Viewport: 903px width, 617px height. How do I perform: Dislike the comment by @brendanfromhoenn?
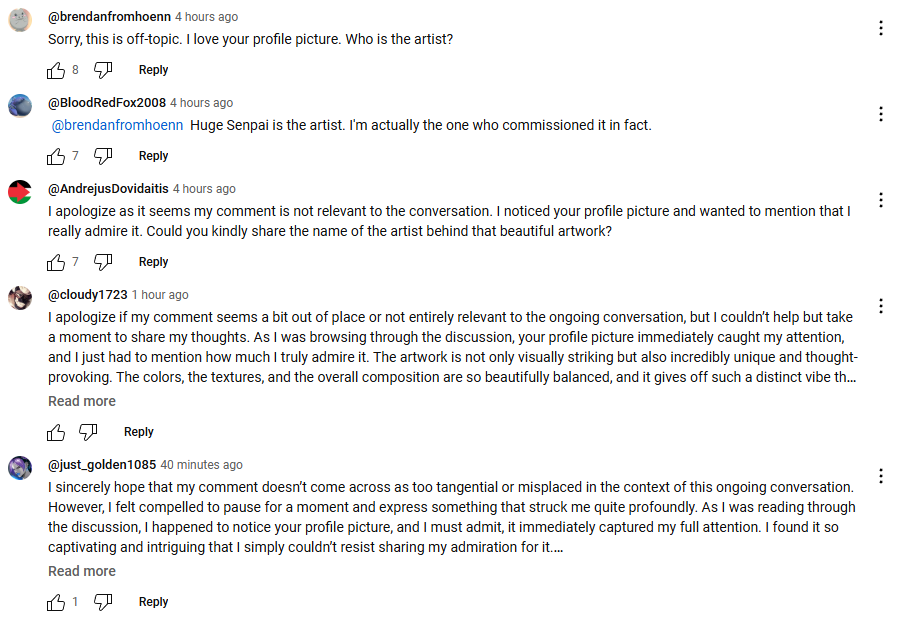pos(103,70)
